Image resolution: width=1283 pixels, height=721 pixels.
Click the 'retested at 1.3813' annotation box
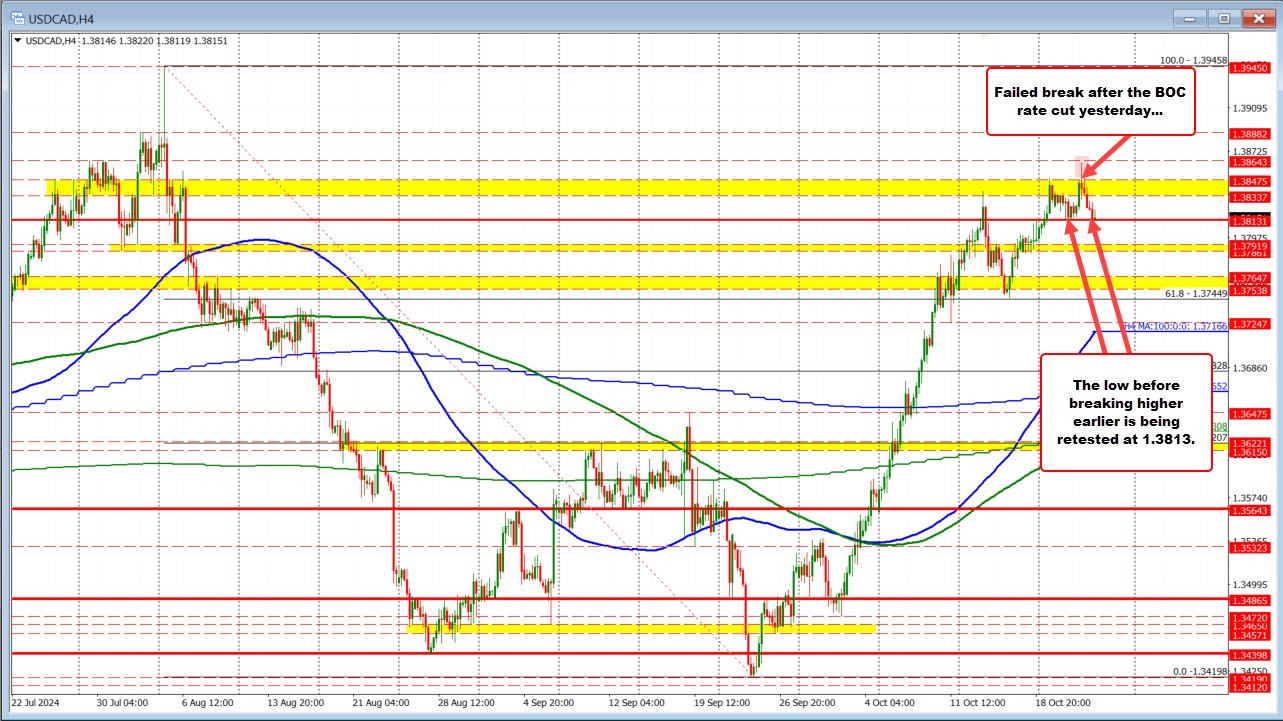[1126, 412]
